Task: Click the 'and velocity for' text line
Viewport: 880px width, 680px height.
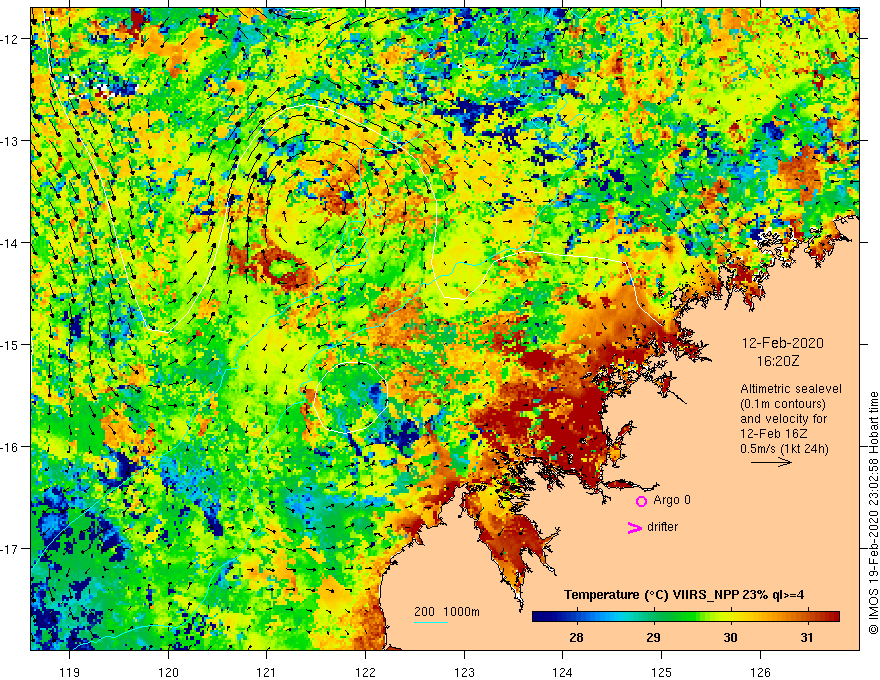Action: 783,419
